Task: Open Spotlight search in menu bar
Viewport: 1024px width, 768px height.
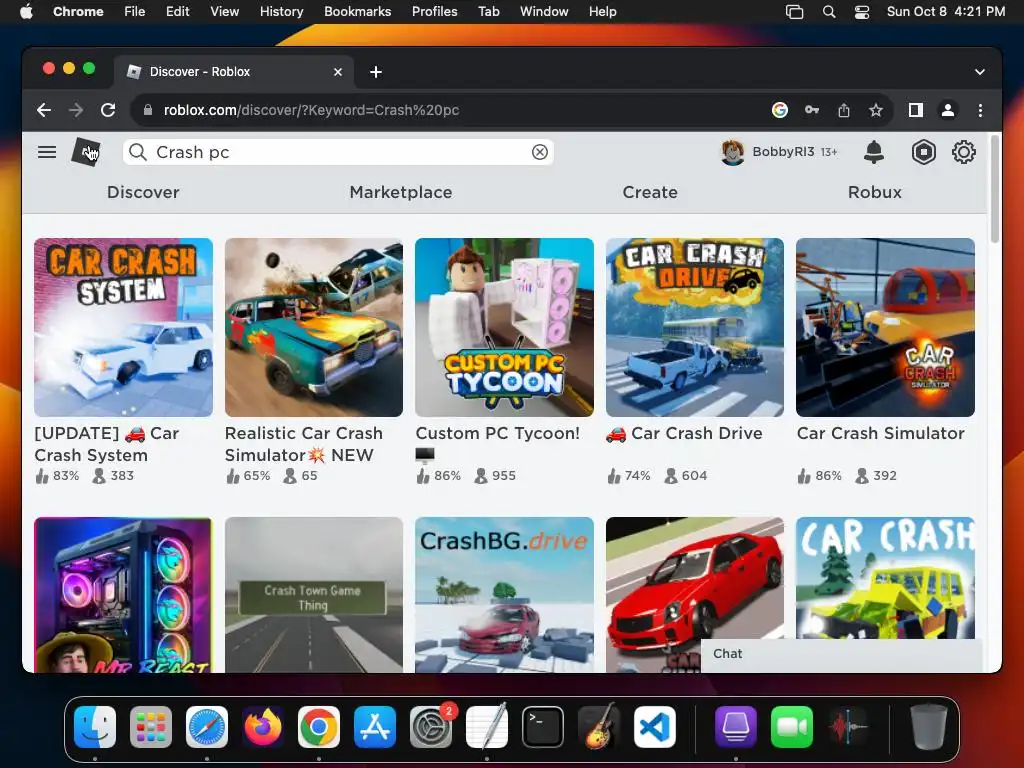Action: (829, 12)
